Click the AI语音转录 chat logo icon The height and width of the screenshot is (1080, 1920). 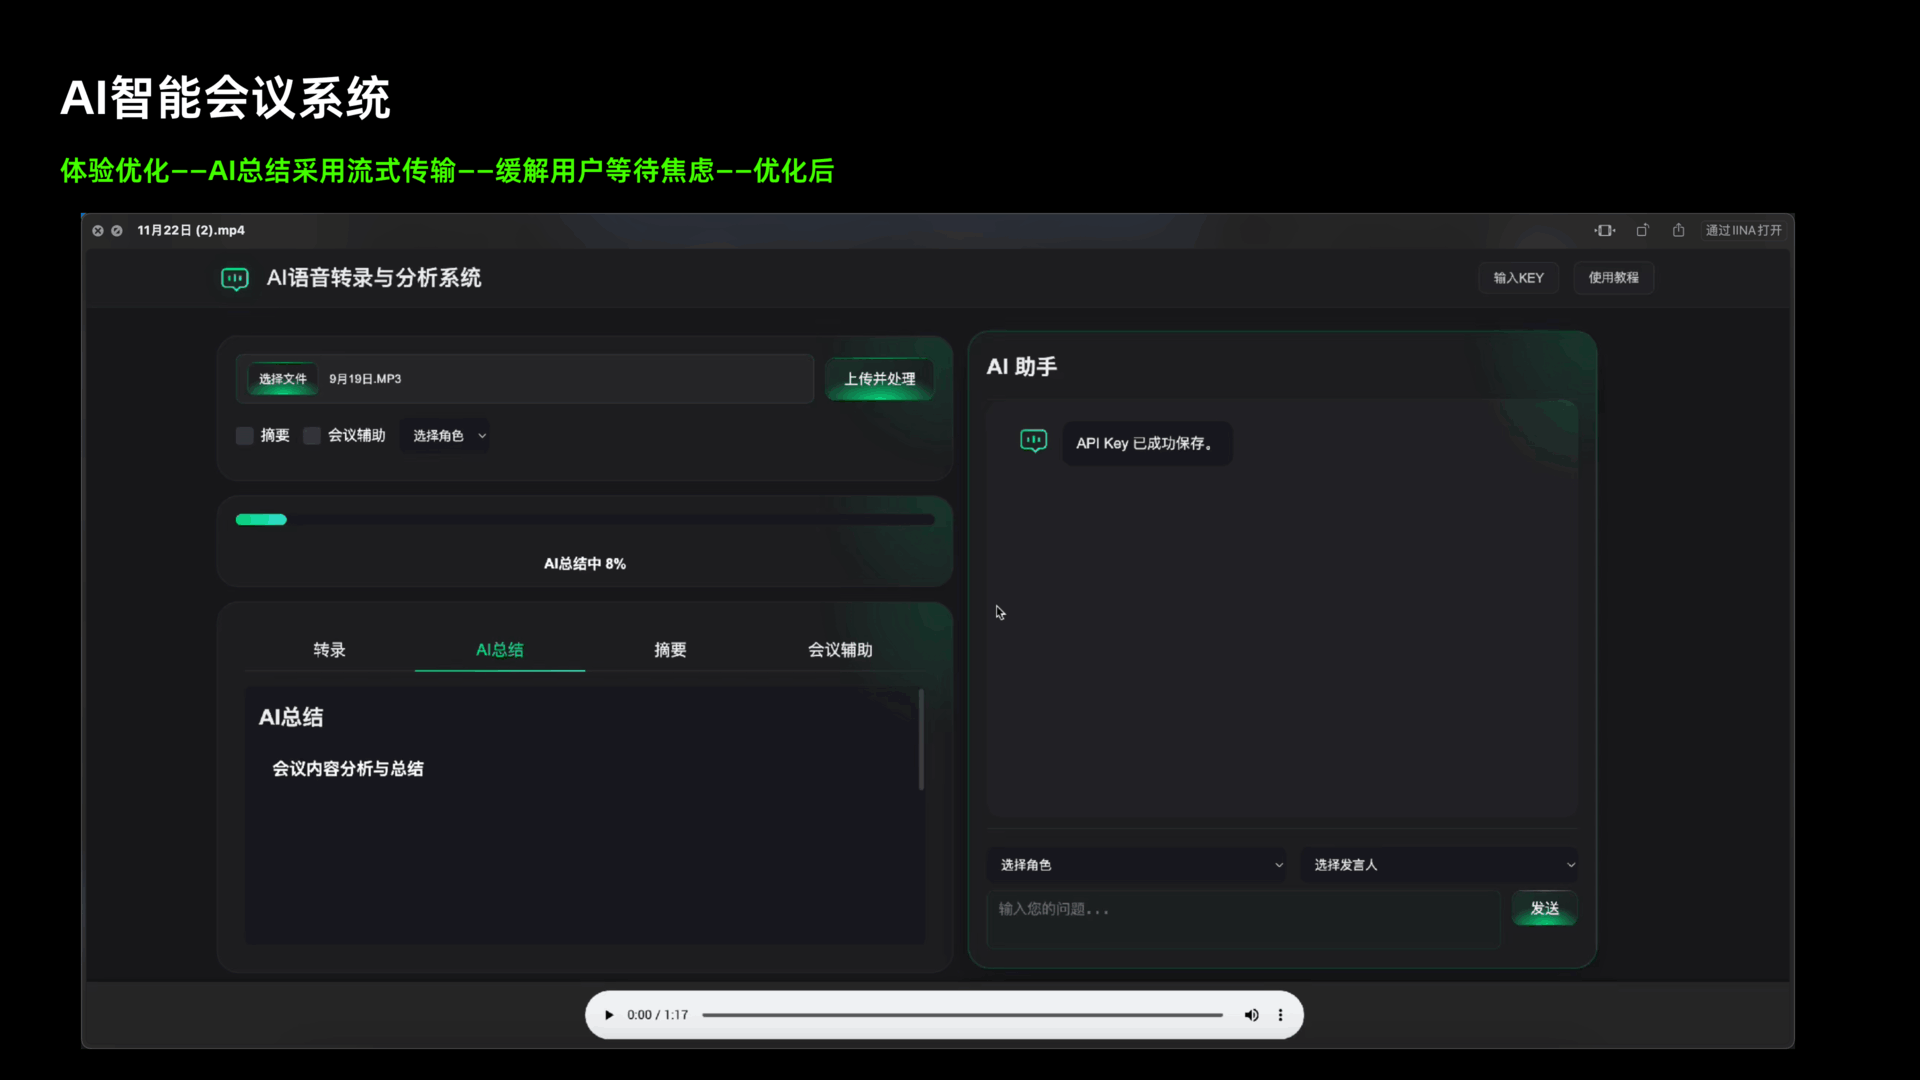coord(234,278)
